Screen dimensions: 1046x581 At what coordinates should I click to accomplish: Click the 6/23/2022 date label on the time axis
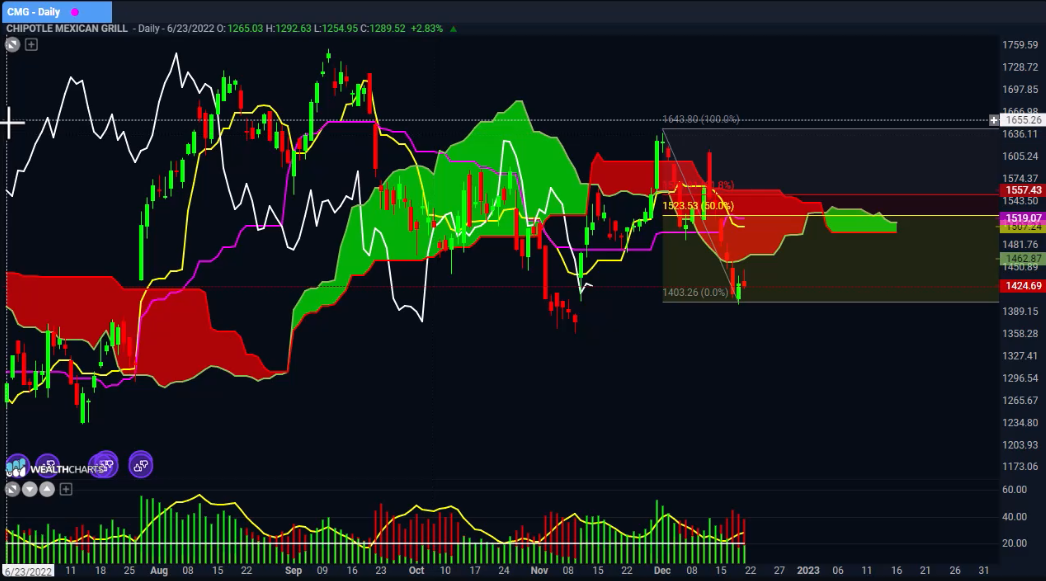(x=28, y=571)
